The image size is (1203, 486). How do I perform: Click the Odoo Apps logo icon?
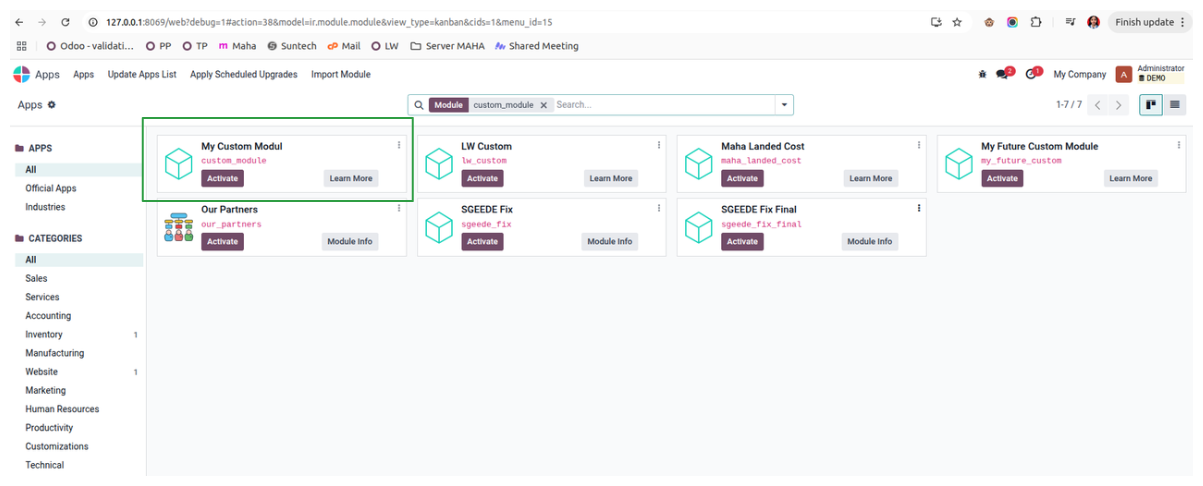[x=21, y=75]
